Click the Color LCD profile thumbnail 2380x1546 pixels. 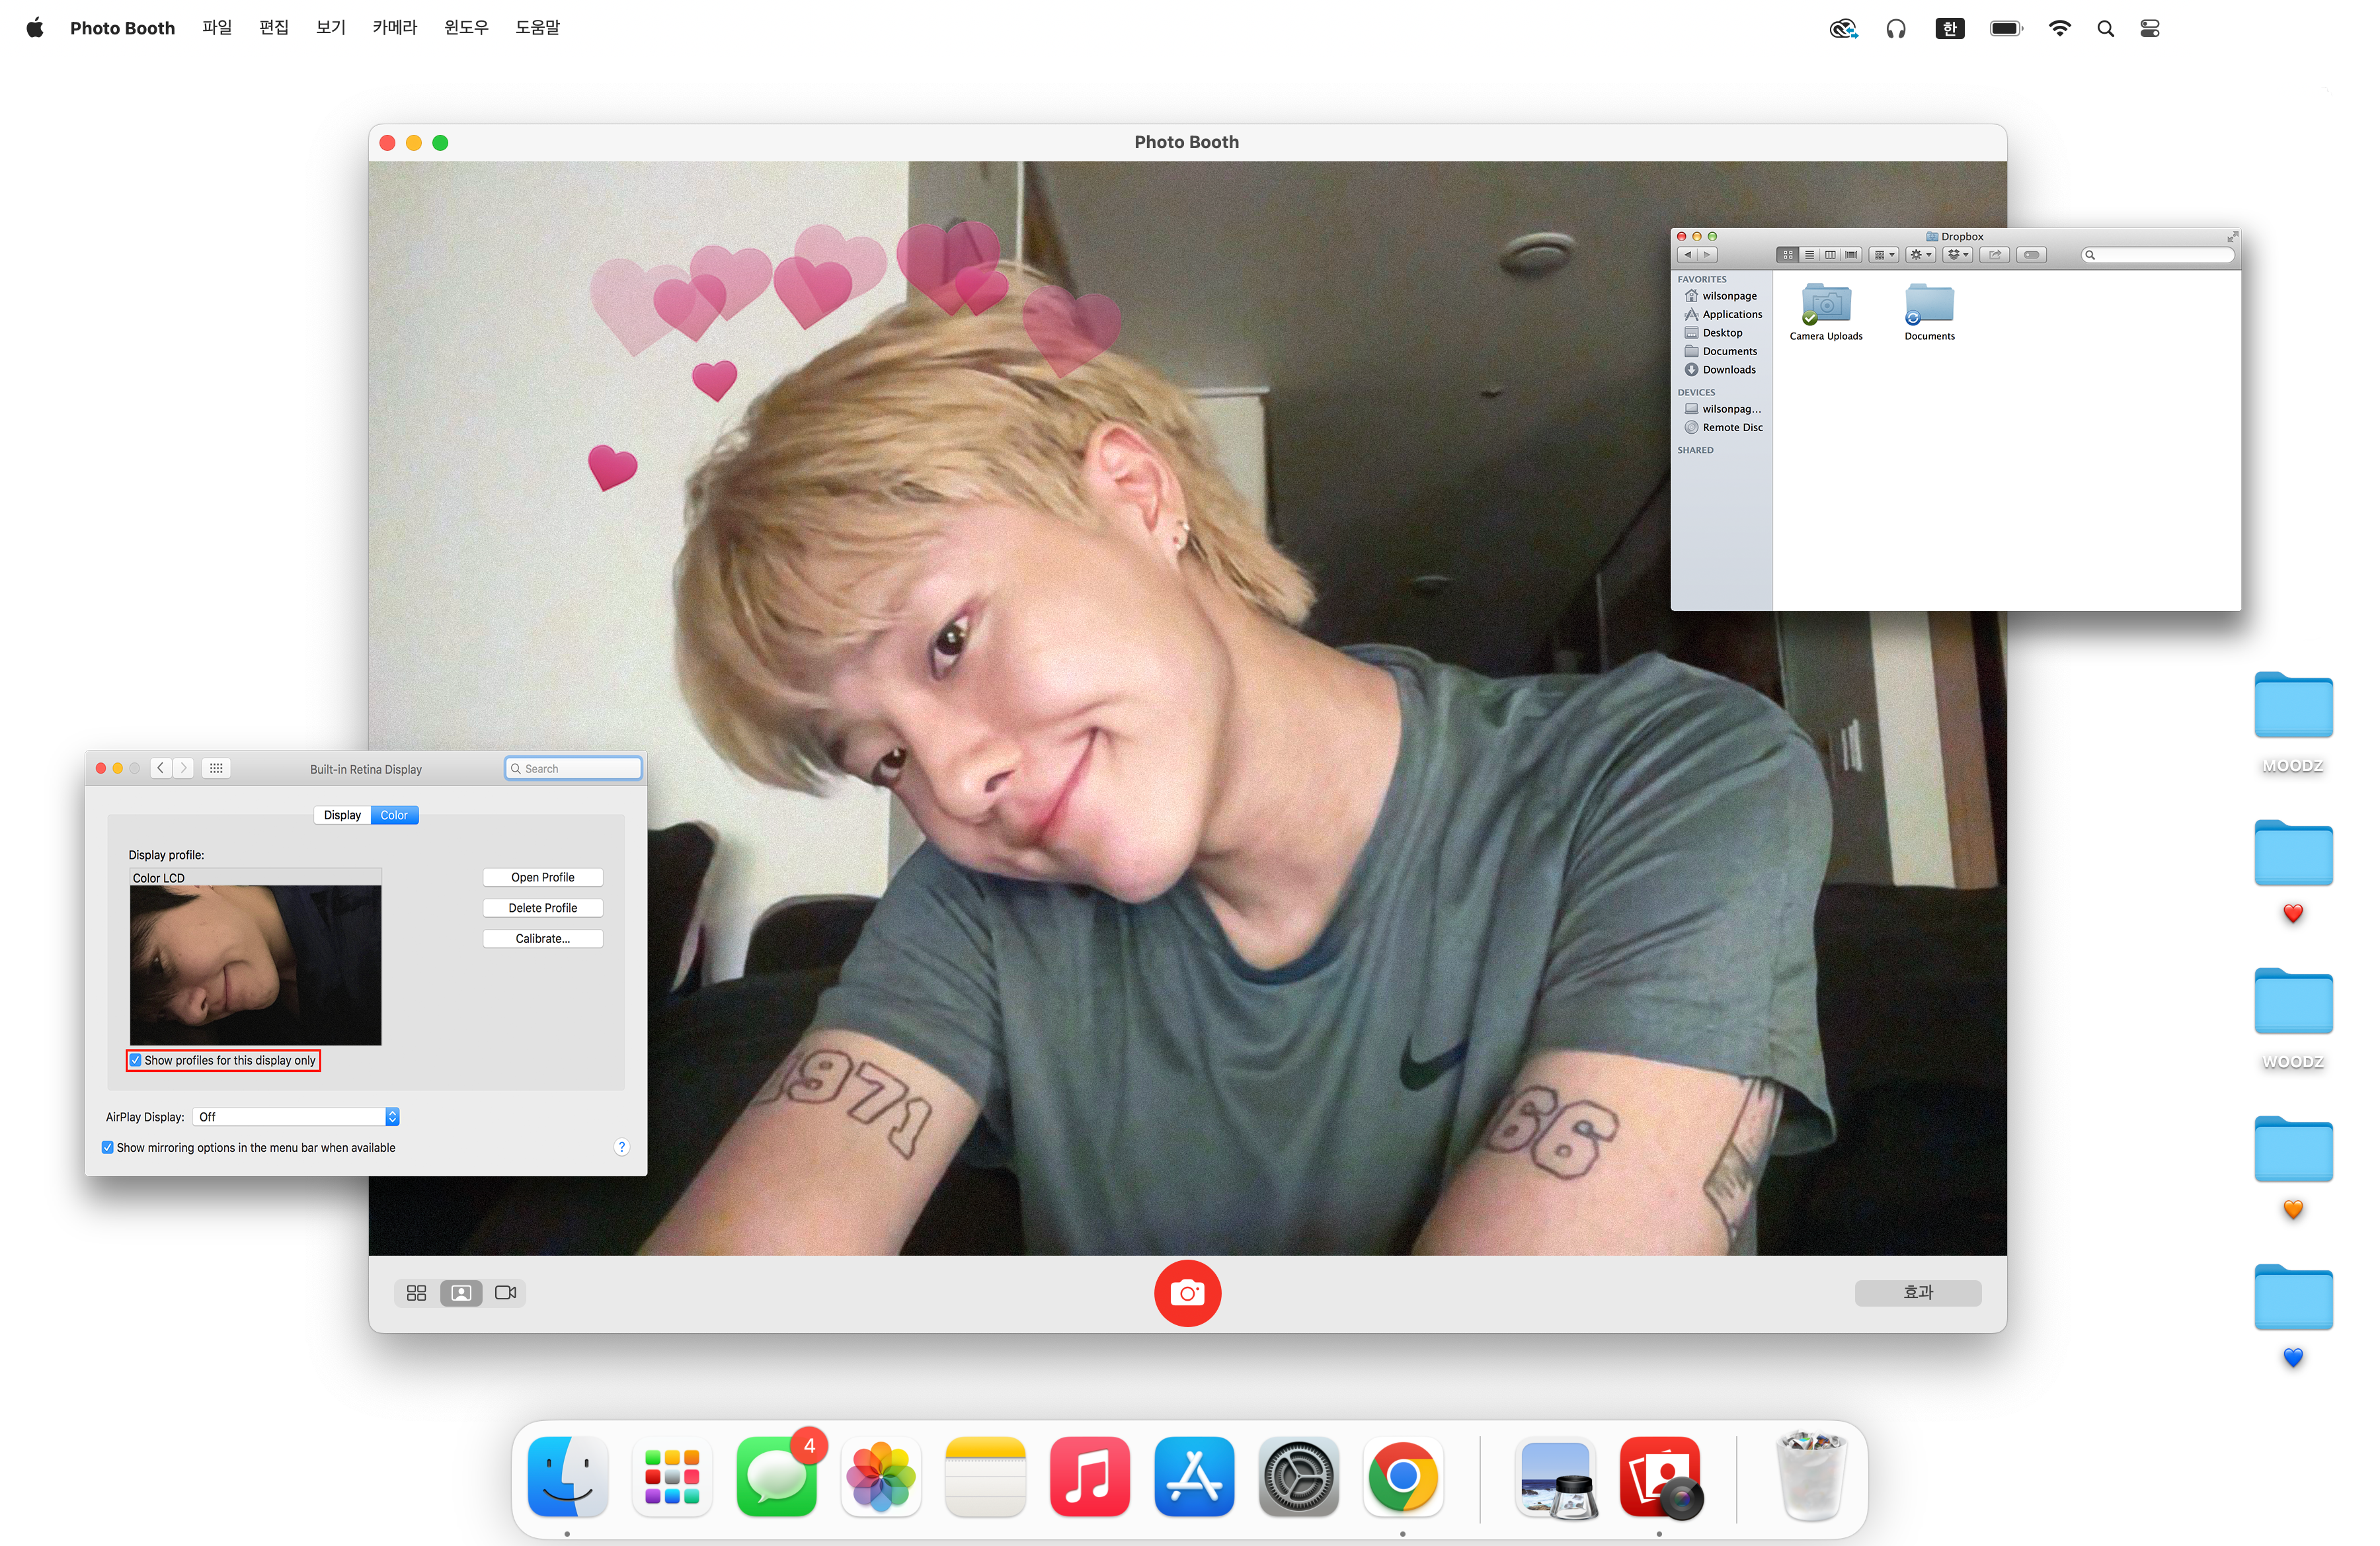click(255, 964)
